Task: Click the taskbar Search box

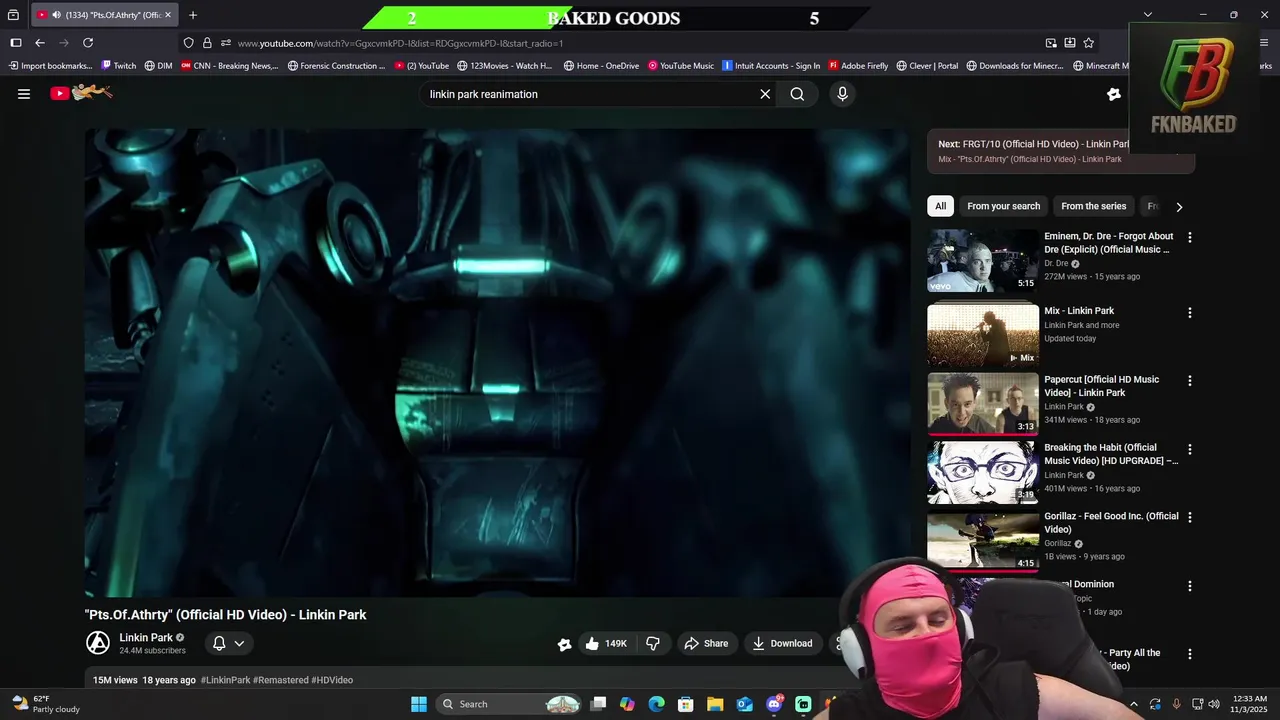Action: click(x=511, y=704)
